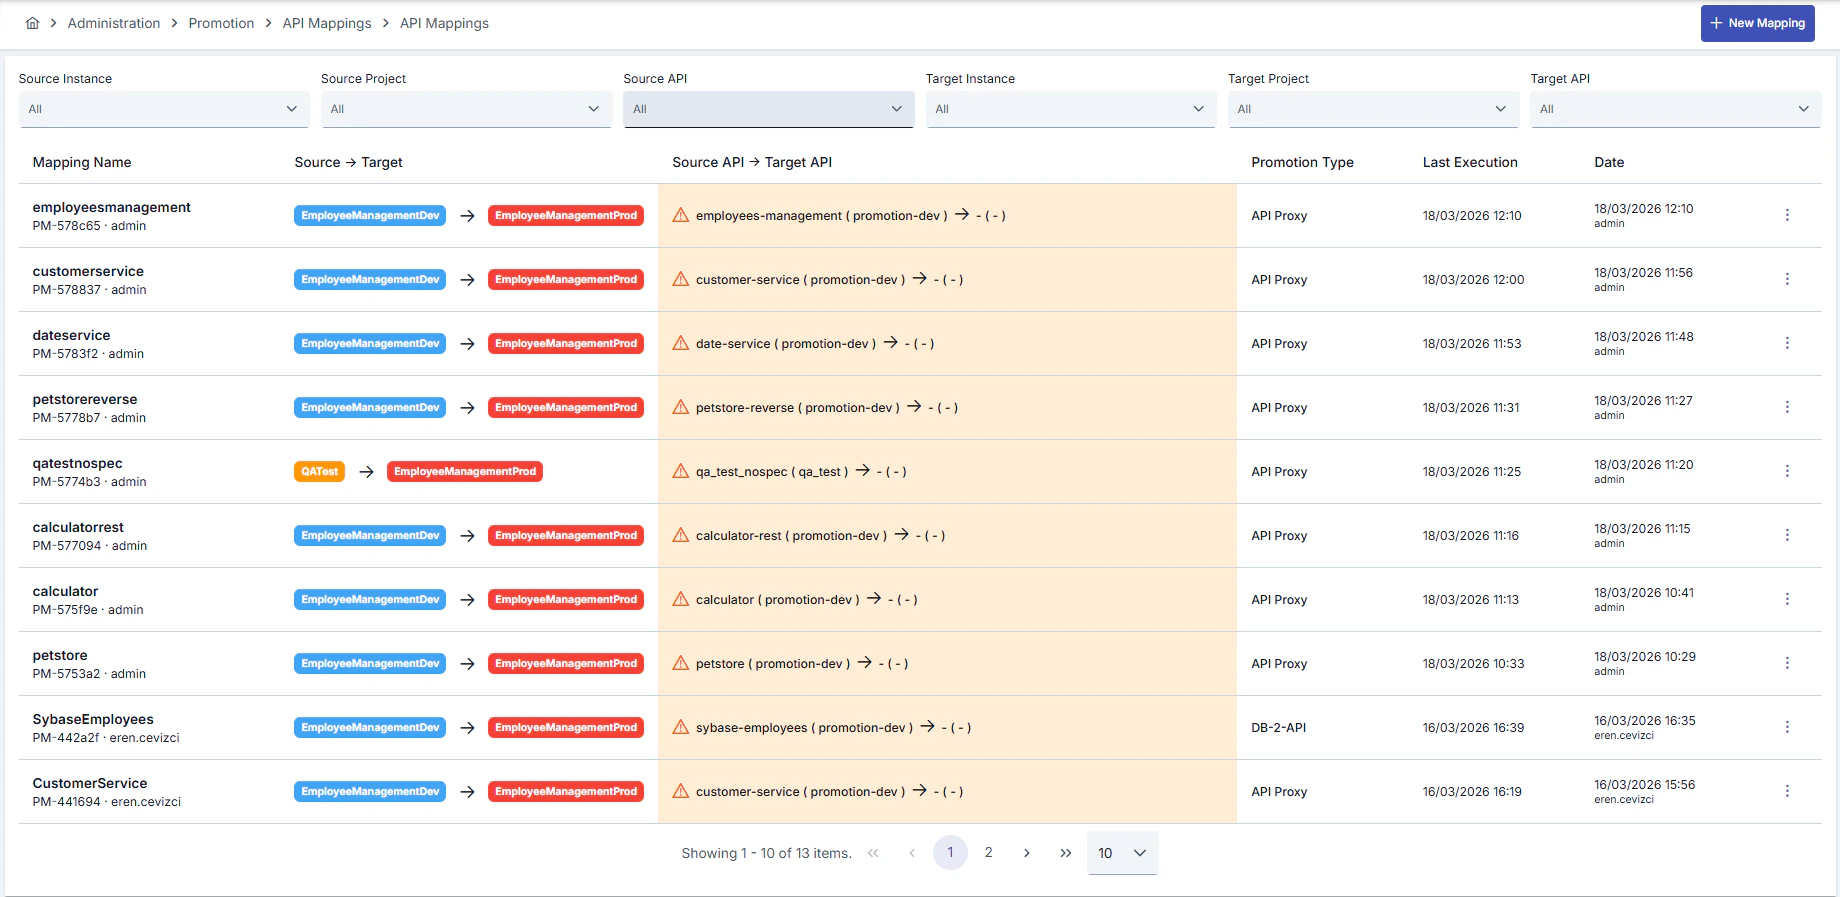The width and height of the screenshot is (1840, 897).
Task: Click warning icon beside qa_test_nospec API
Action: click(x=681, y=471)
